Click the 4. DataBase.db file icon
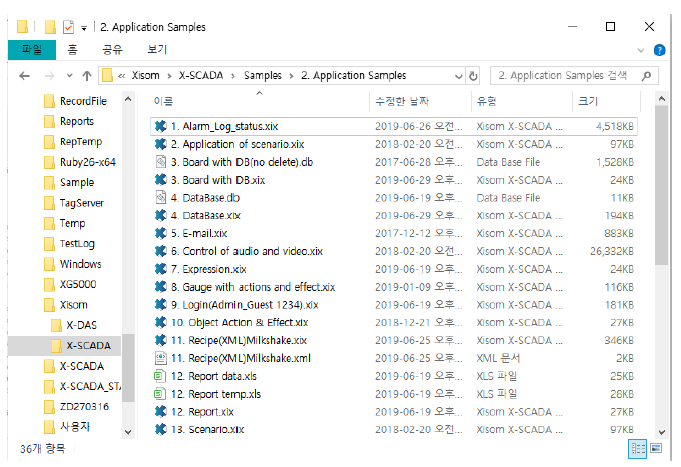The height and width of the screenshot is (467, 681). 160,197
